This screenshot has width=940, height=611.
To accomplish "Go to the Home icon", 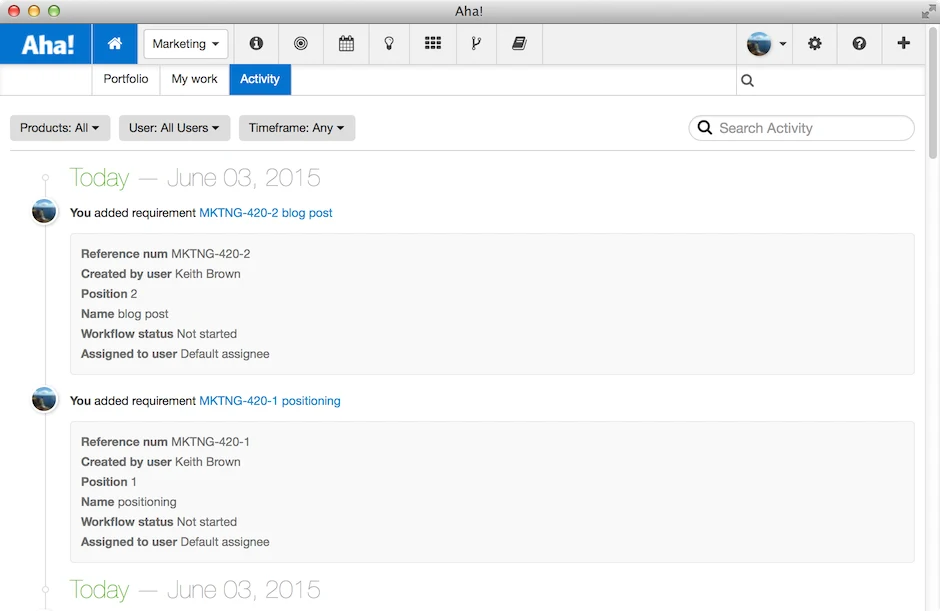I will [x=115, y=44].
